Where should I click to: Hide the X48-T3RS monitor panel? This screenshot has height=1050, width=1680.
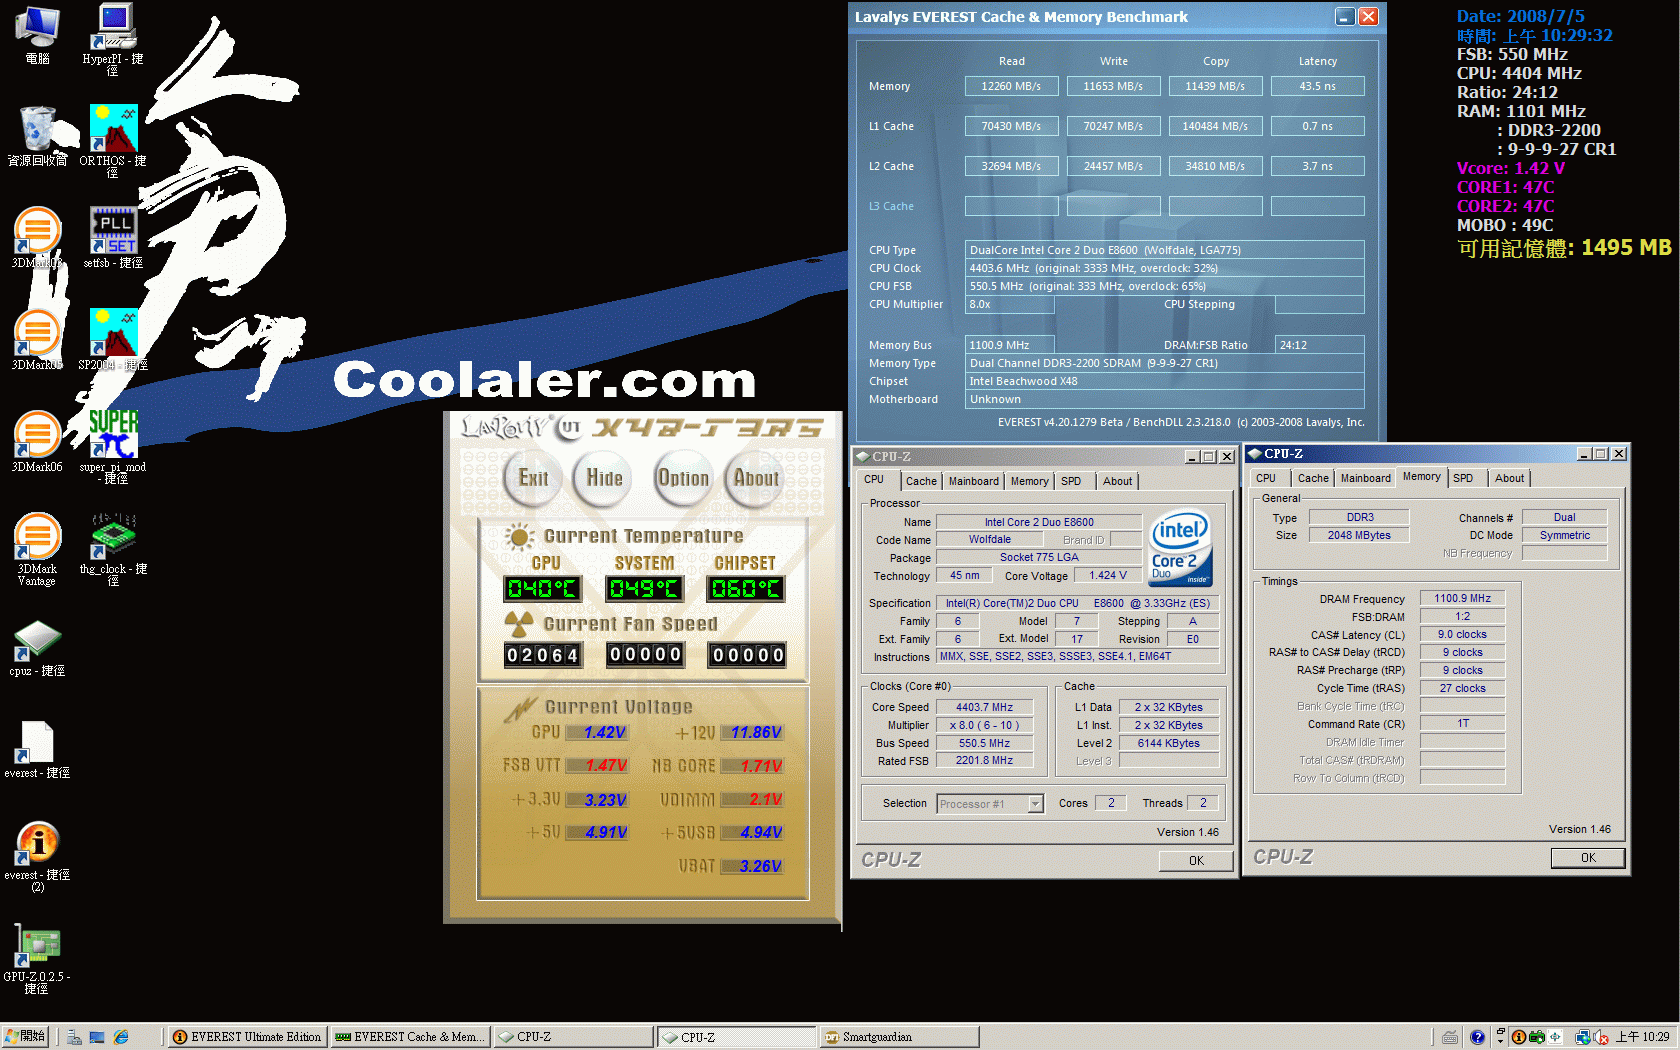[601, 479]
